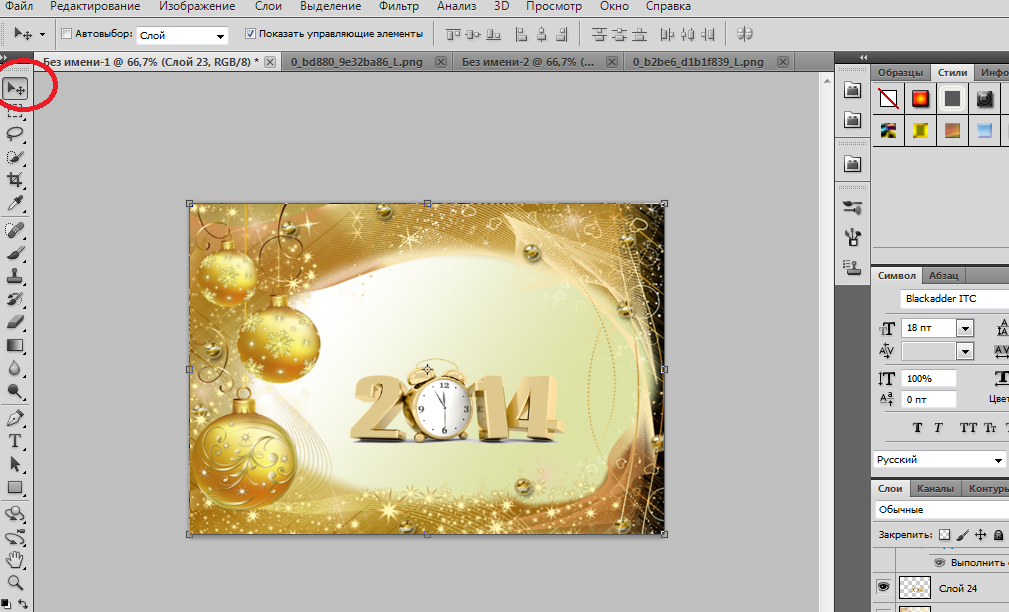Viewport: 1009px width, 612px height.
Task: Select the Pen tool
Action: pos(15,418)
